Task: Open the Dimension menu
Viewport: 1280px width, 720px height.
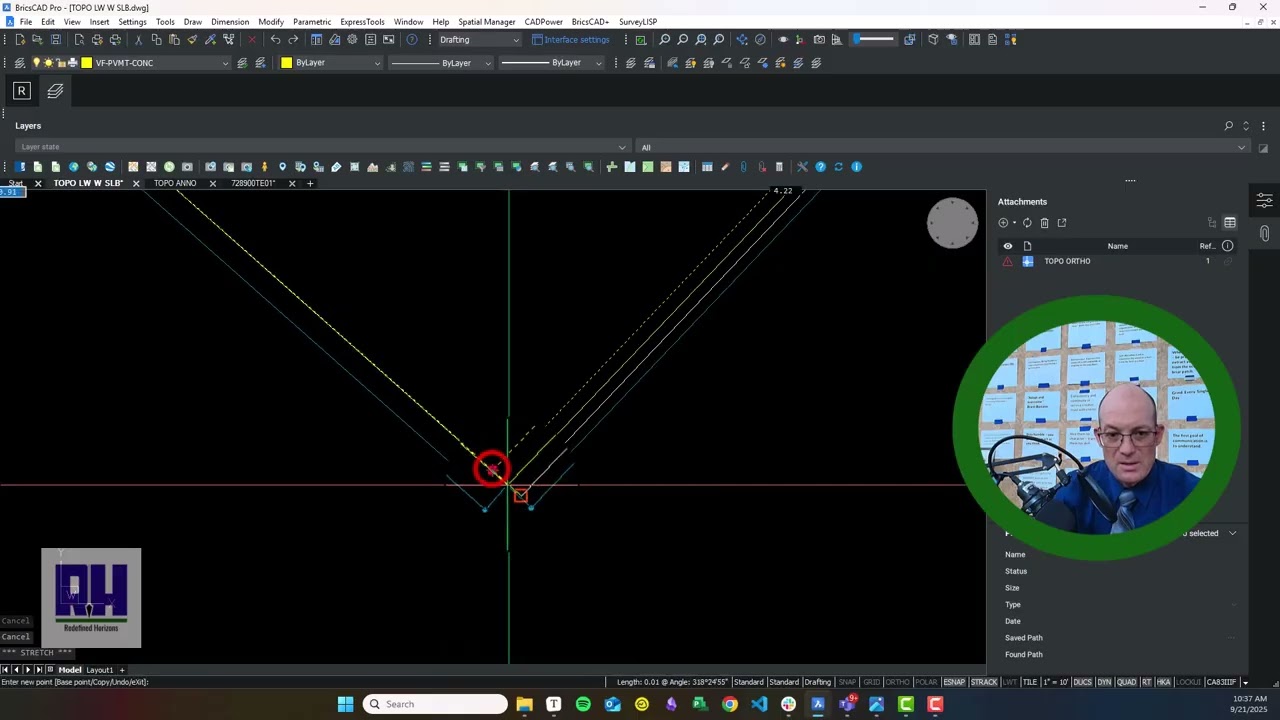Action: pos(230,22)
